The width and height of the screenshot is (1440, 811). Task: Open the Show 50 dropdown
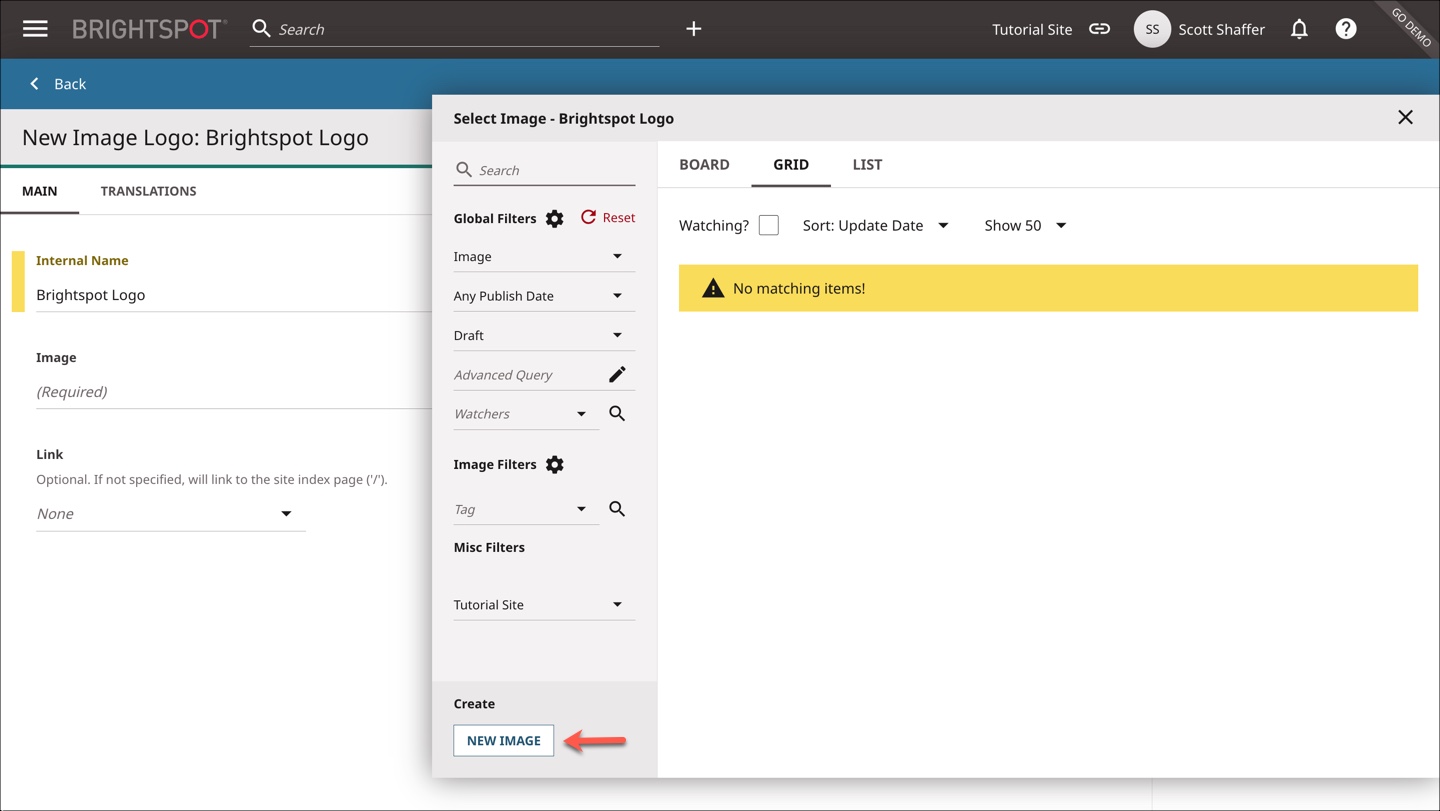[x=1025, y=225]
